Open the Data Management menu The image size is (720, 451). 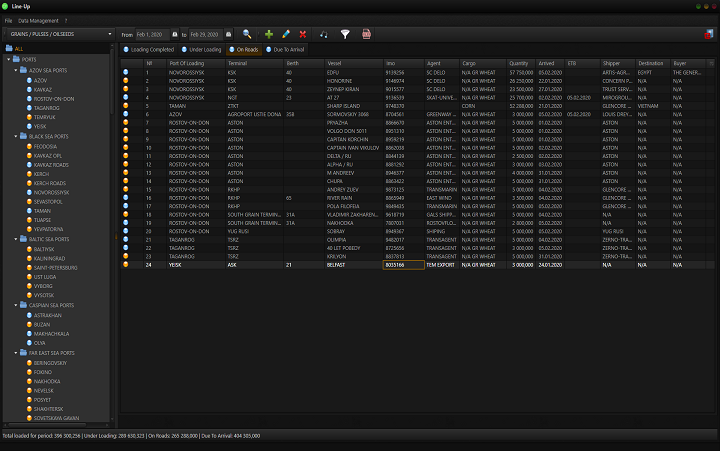[38, 21]
